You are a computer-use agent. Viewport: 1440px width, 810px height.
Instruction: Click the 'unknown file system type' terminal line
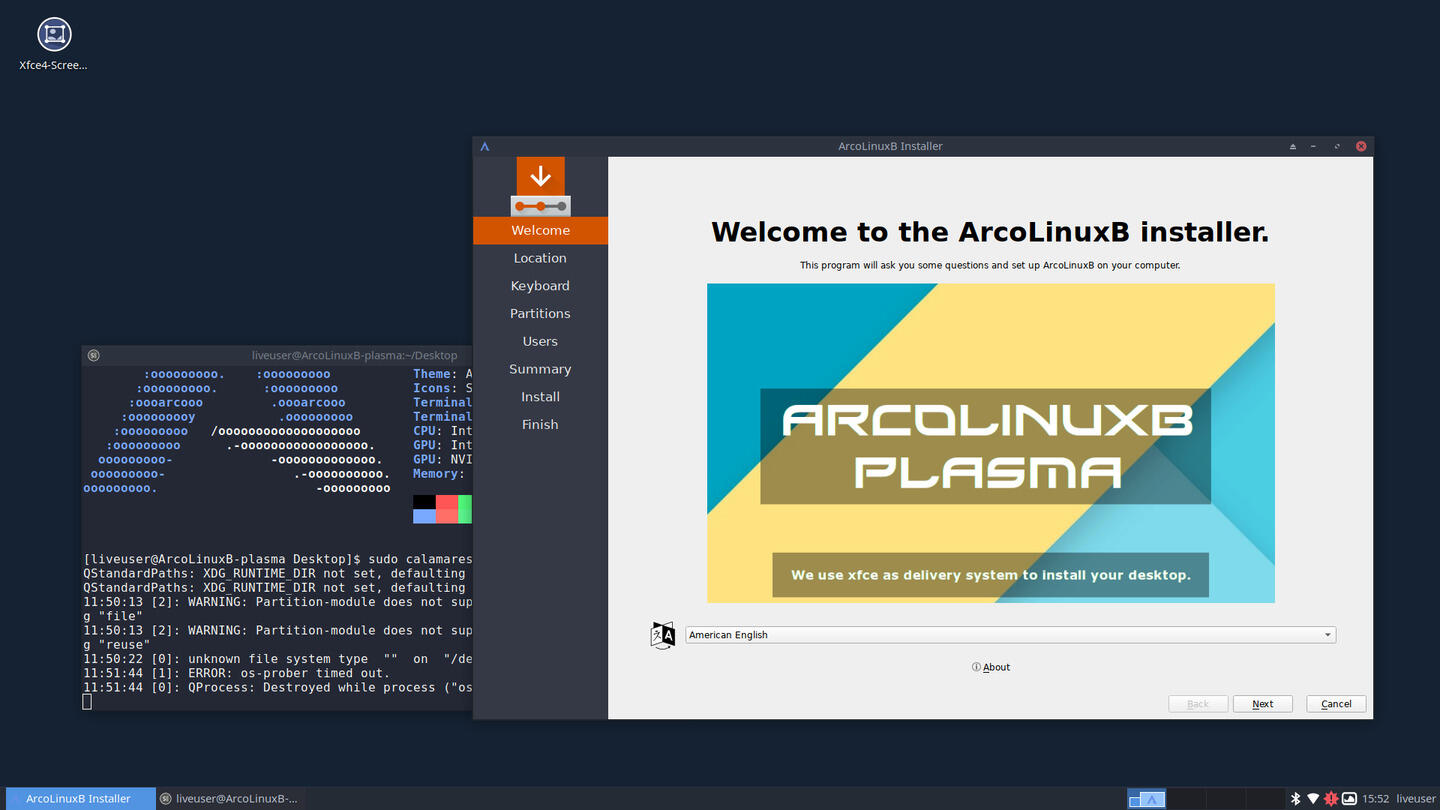(x=278, y=659)
